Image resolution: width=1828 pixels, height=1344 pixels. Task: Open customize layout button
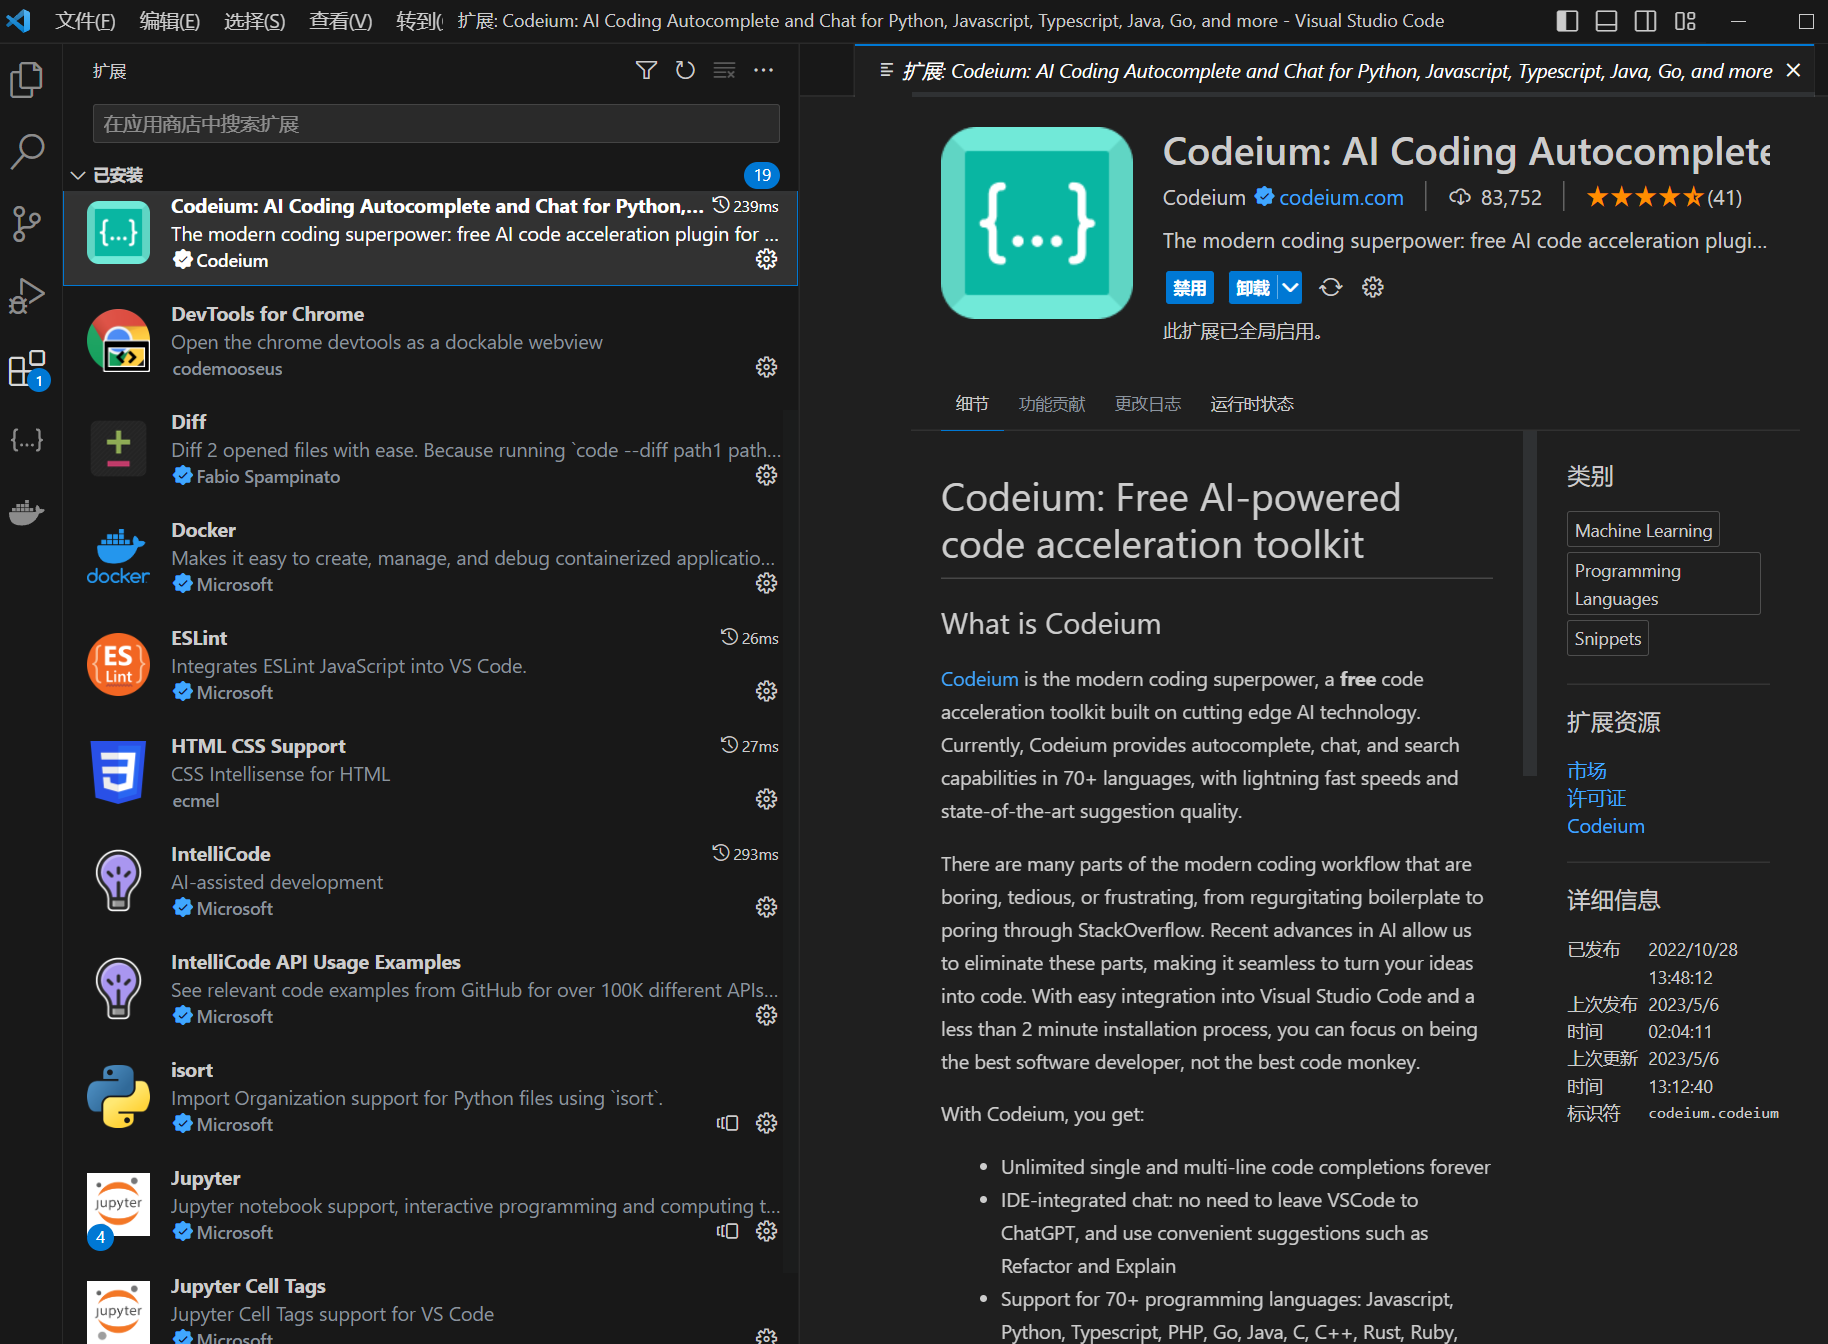click(1685, 21)
